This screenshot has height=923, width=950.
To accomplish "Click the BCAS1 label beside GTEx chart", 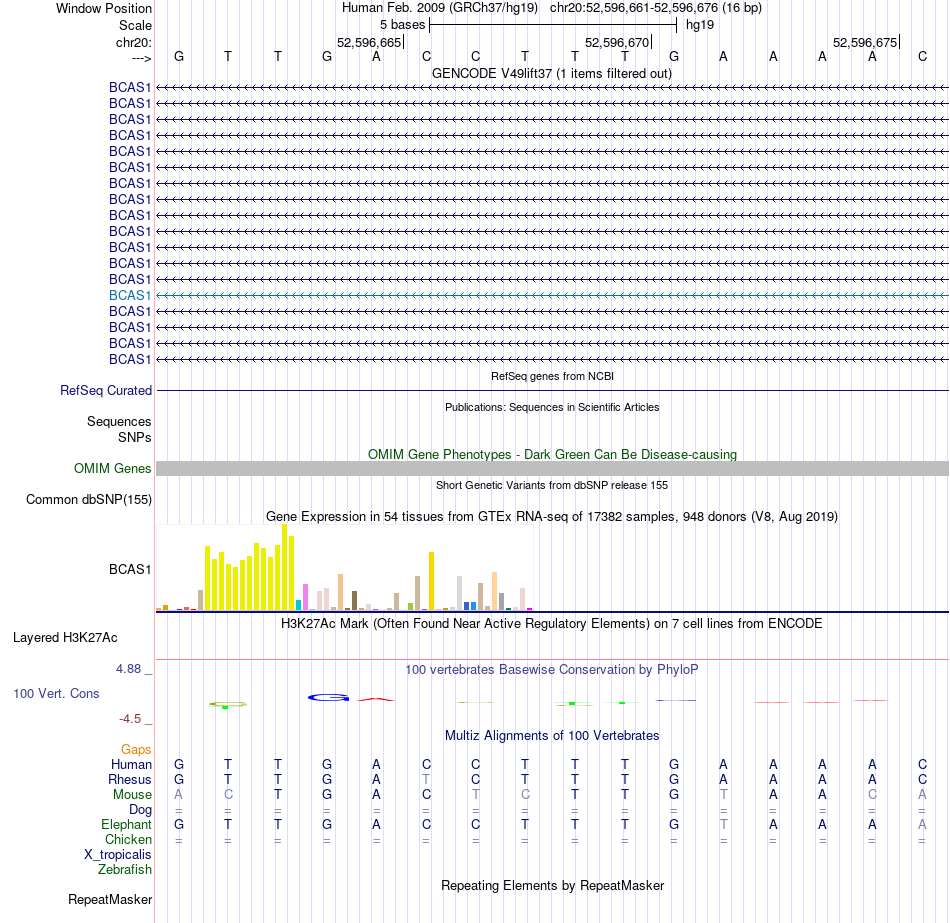I will point(130,569).
